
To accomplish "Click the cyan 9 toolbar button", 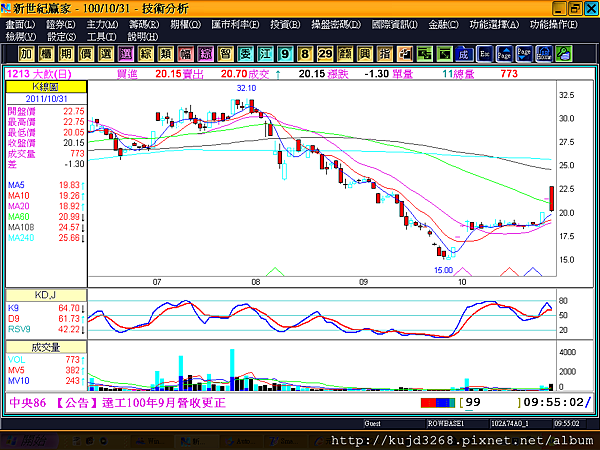I will tap(285, 54).
